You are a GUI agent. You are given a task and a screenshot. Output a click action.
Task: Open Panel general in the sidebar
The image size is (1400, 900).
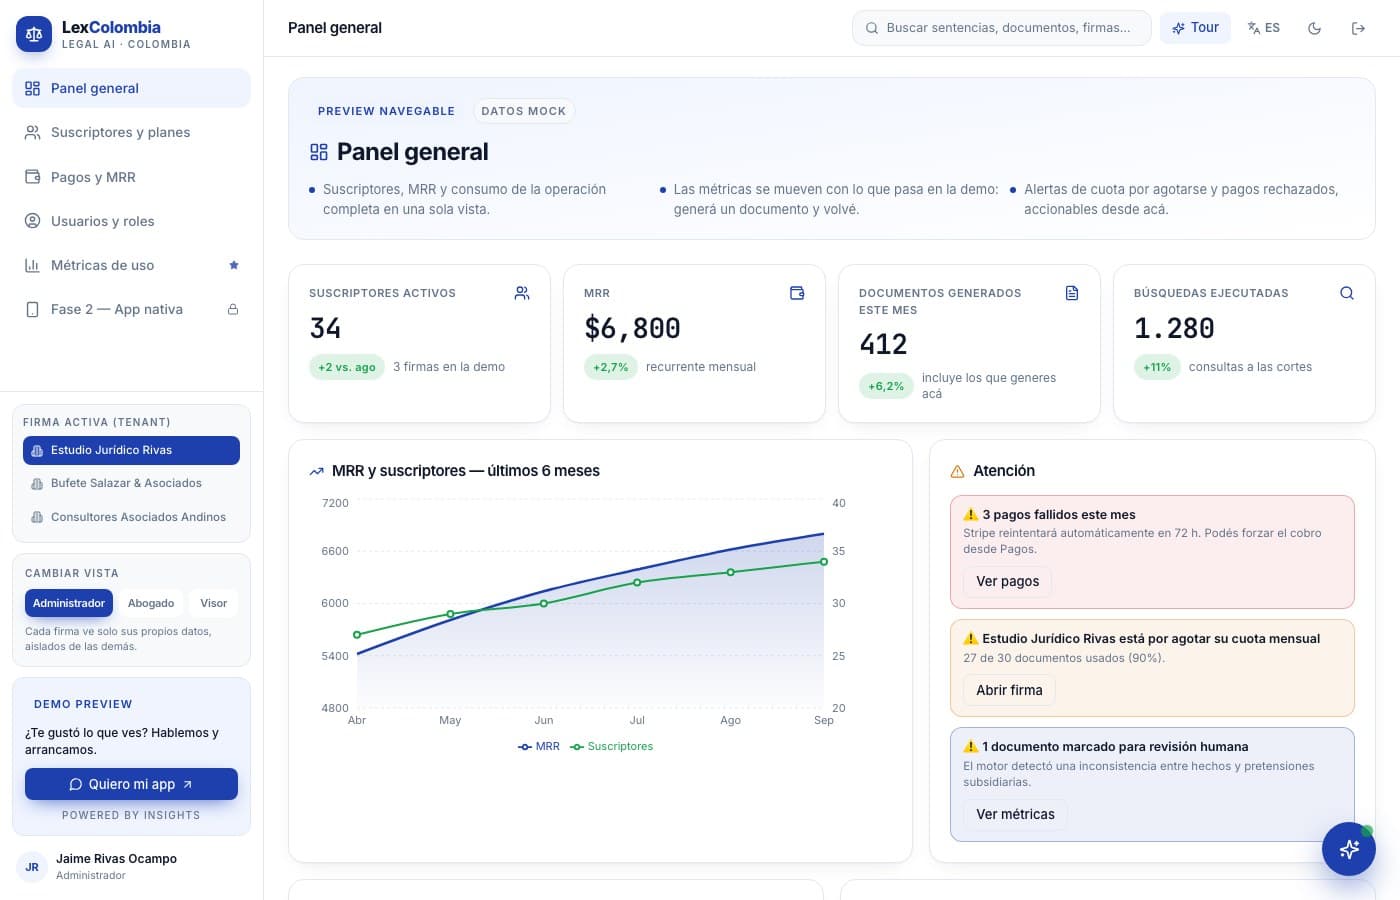click(x=131, y=88)
